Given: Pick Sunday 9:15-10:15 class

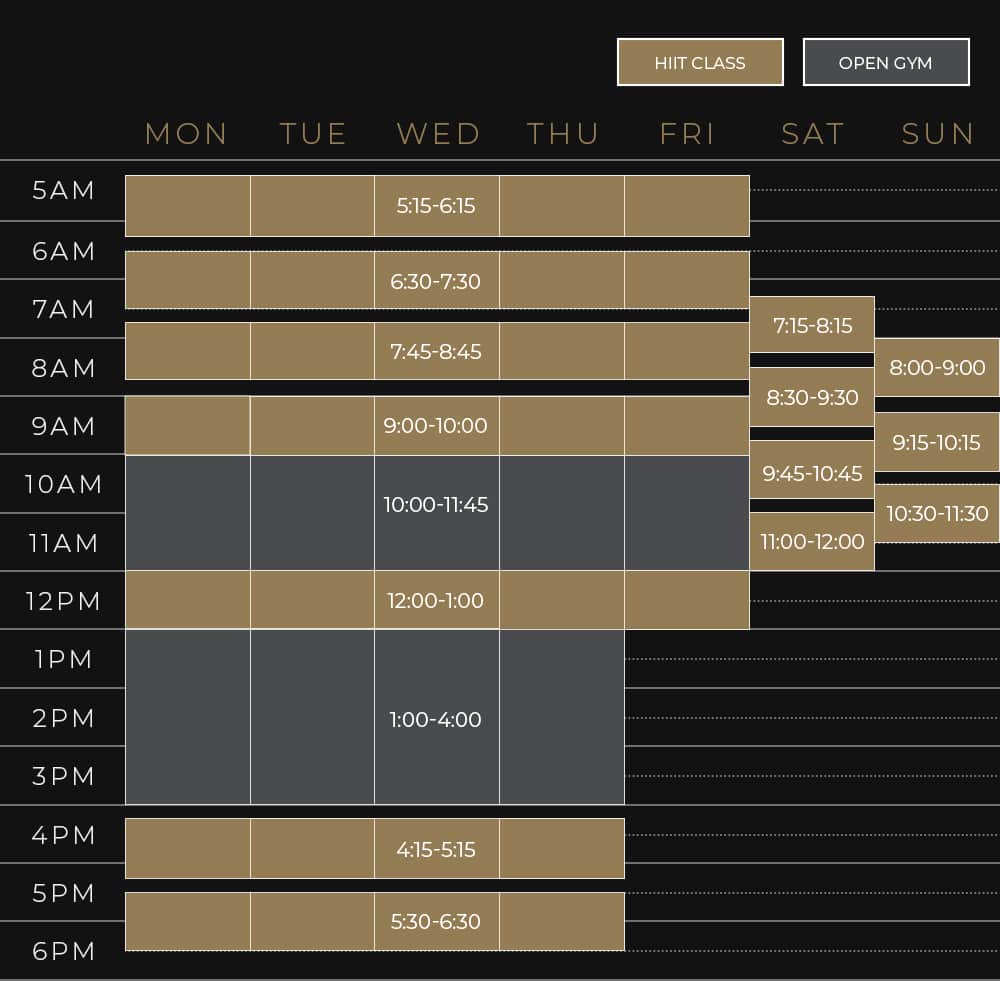Looking at the screenshot, I should point(937,442).
